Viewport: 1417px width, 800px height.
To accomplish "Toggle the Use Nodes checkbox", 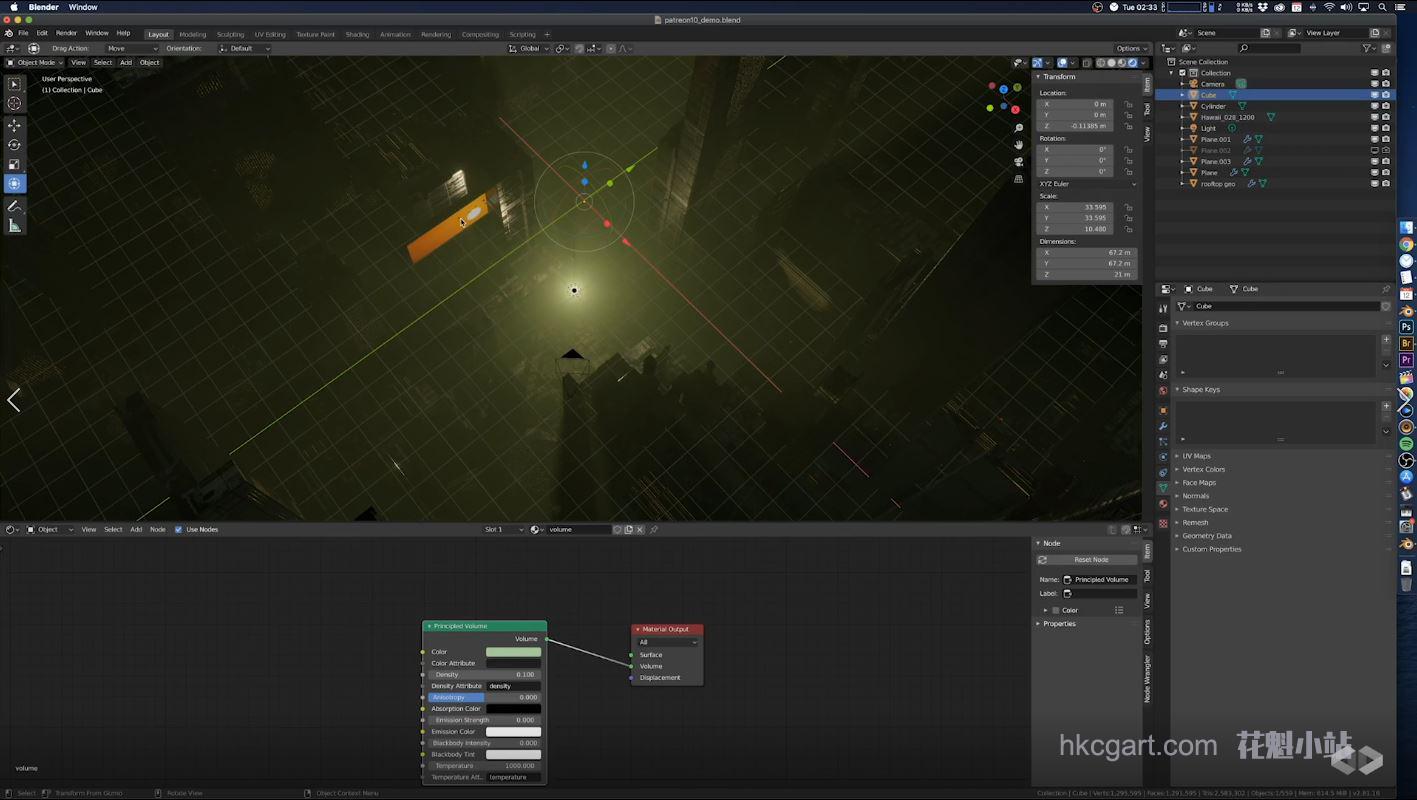I will click(x=179, y=529).
